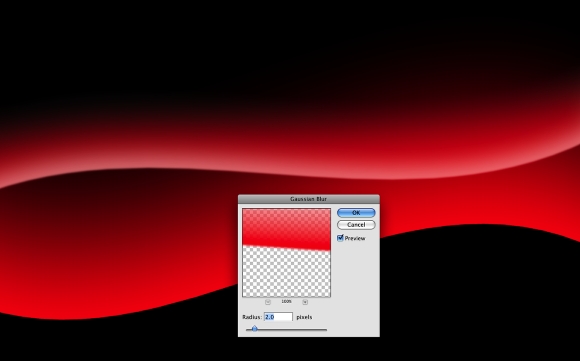Cancel the Gaussian Blur dialog
The width and height of the screenshot is (580, 361).
[356, 225]
